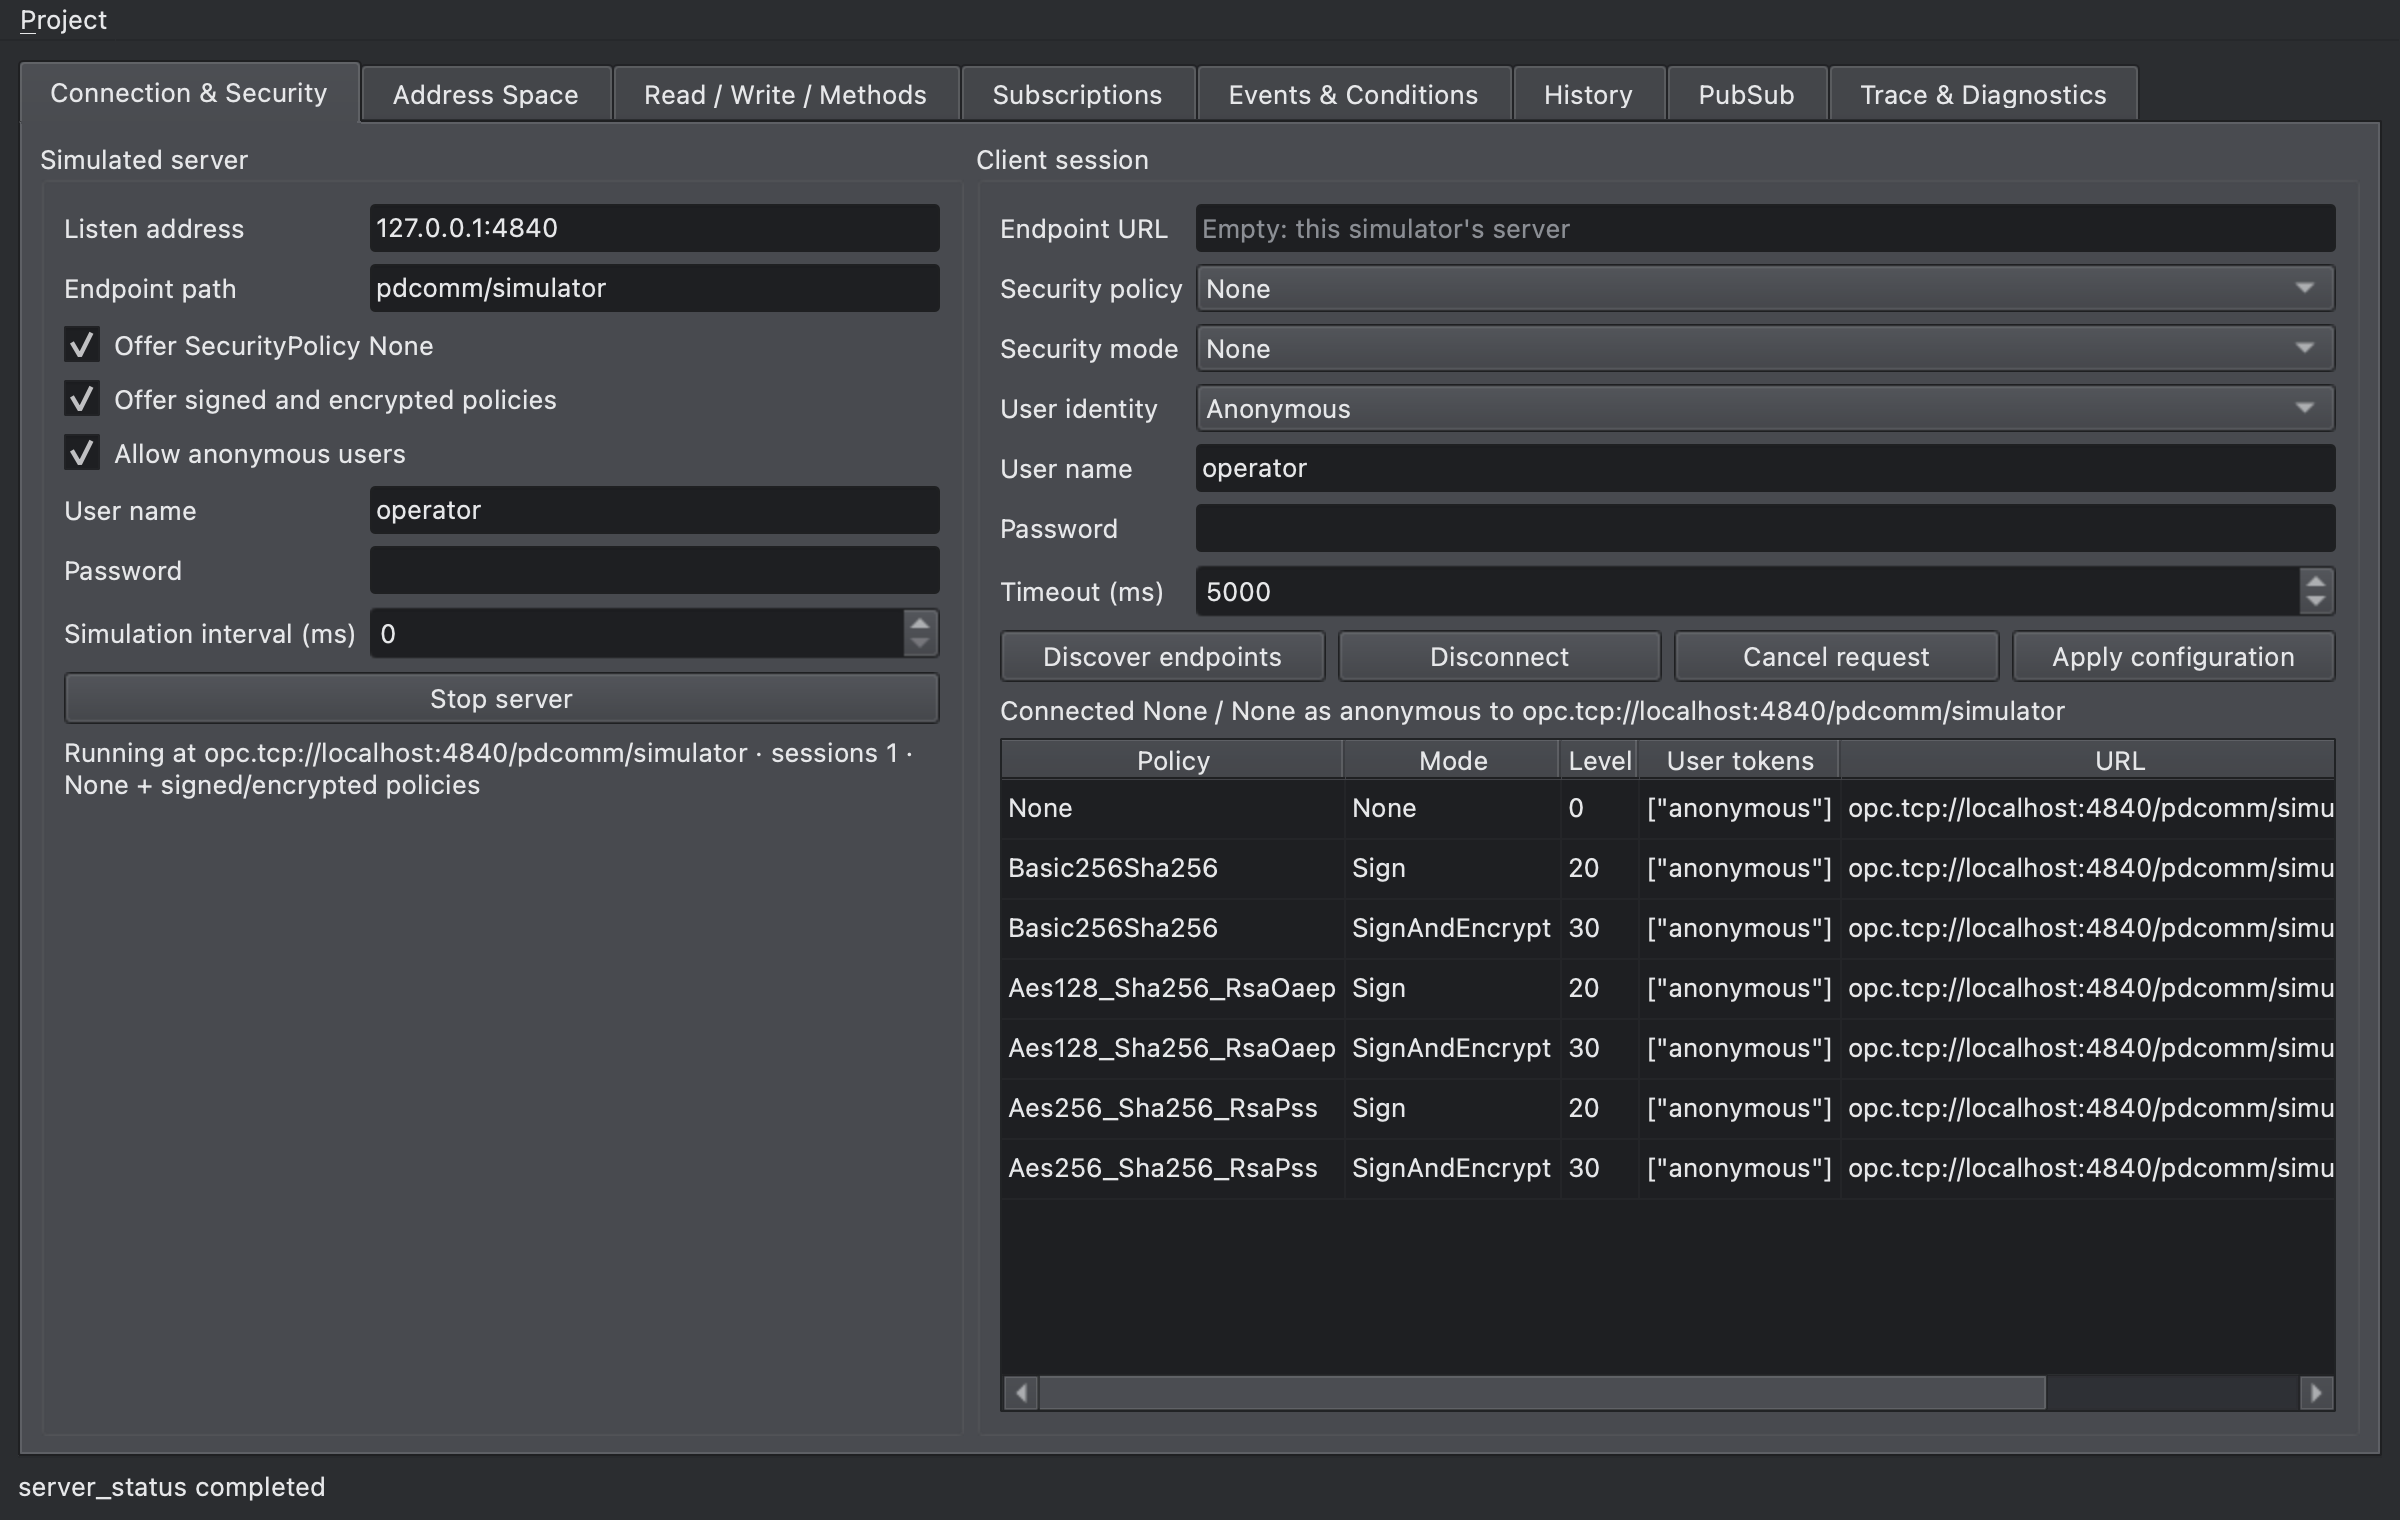Click the endpoints table horizontal scrollbar
The width and height of the screenshot is (2400, 1520).
point(1543,1392)
